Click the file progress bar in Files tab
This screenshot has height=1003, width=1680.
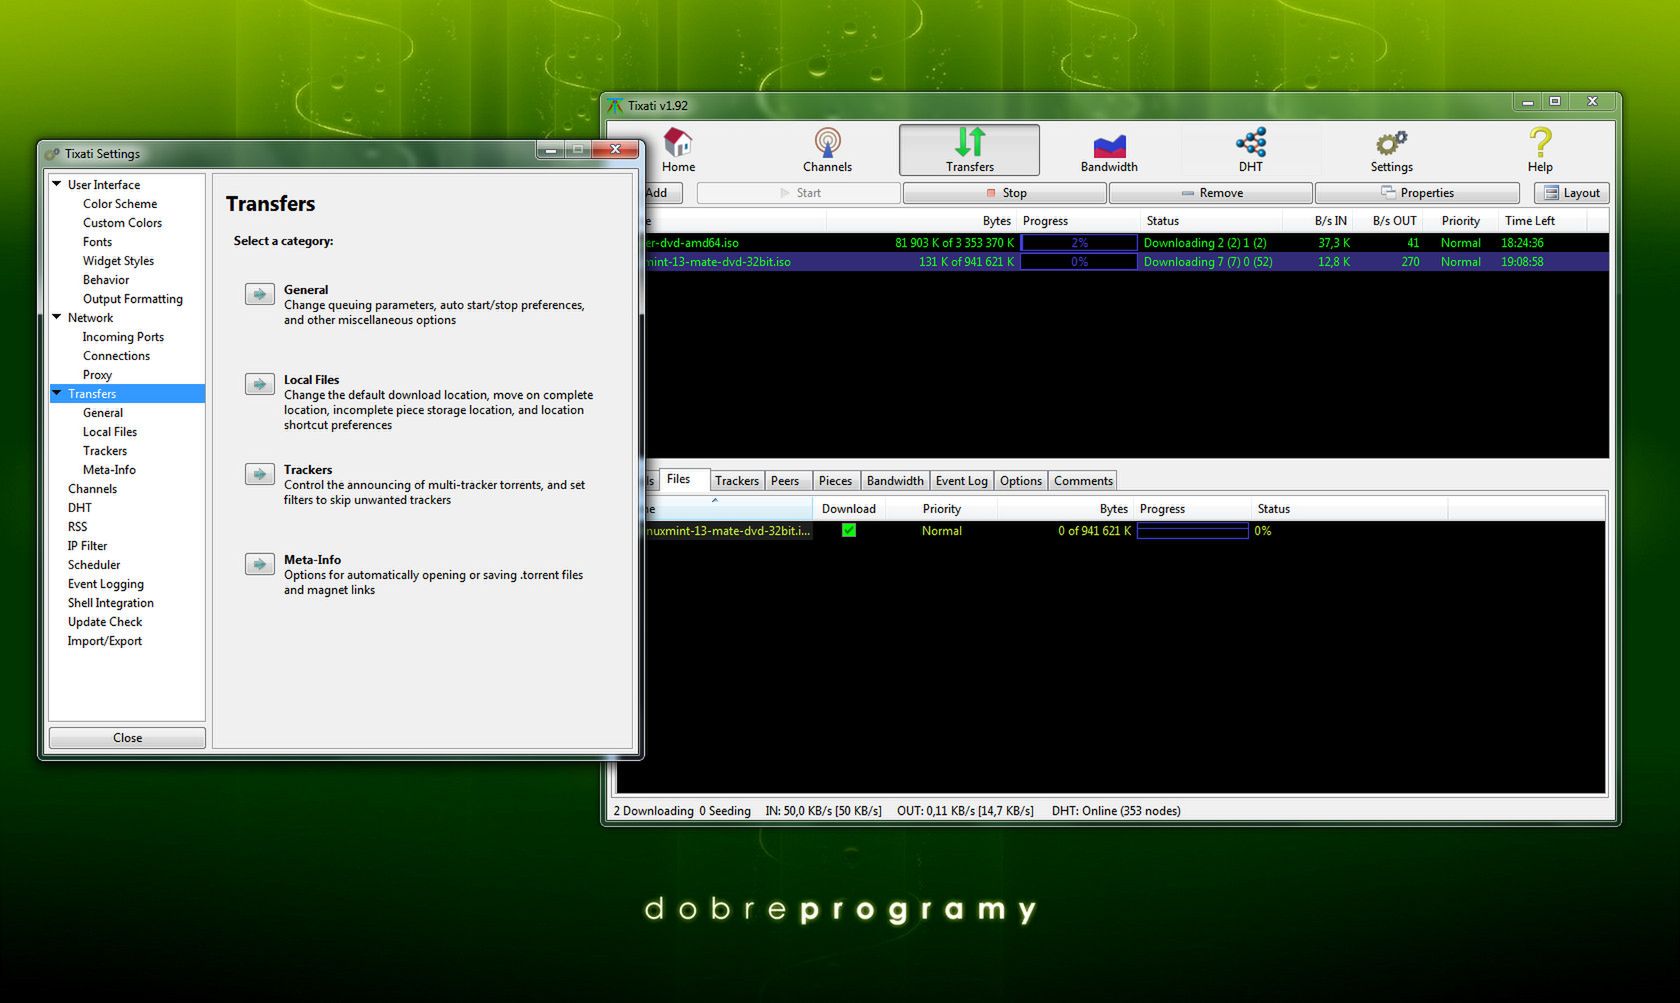click(x=1193, y=531)
